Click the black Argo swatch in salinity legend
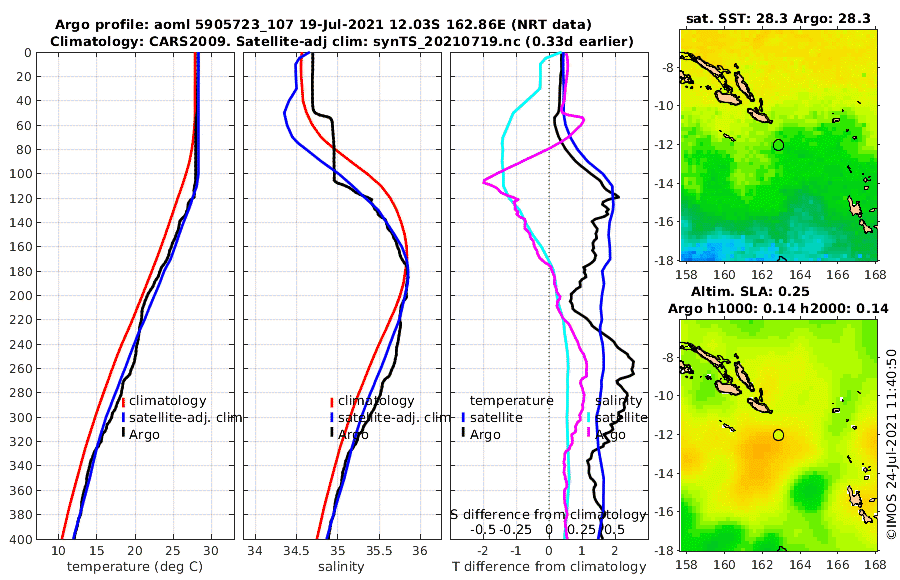 (x=332, y=434)
